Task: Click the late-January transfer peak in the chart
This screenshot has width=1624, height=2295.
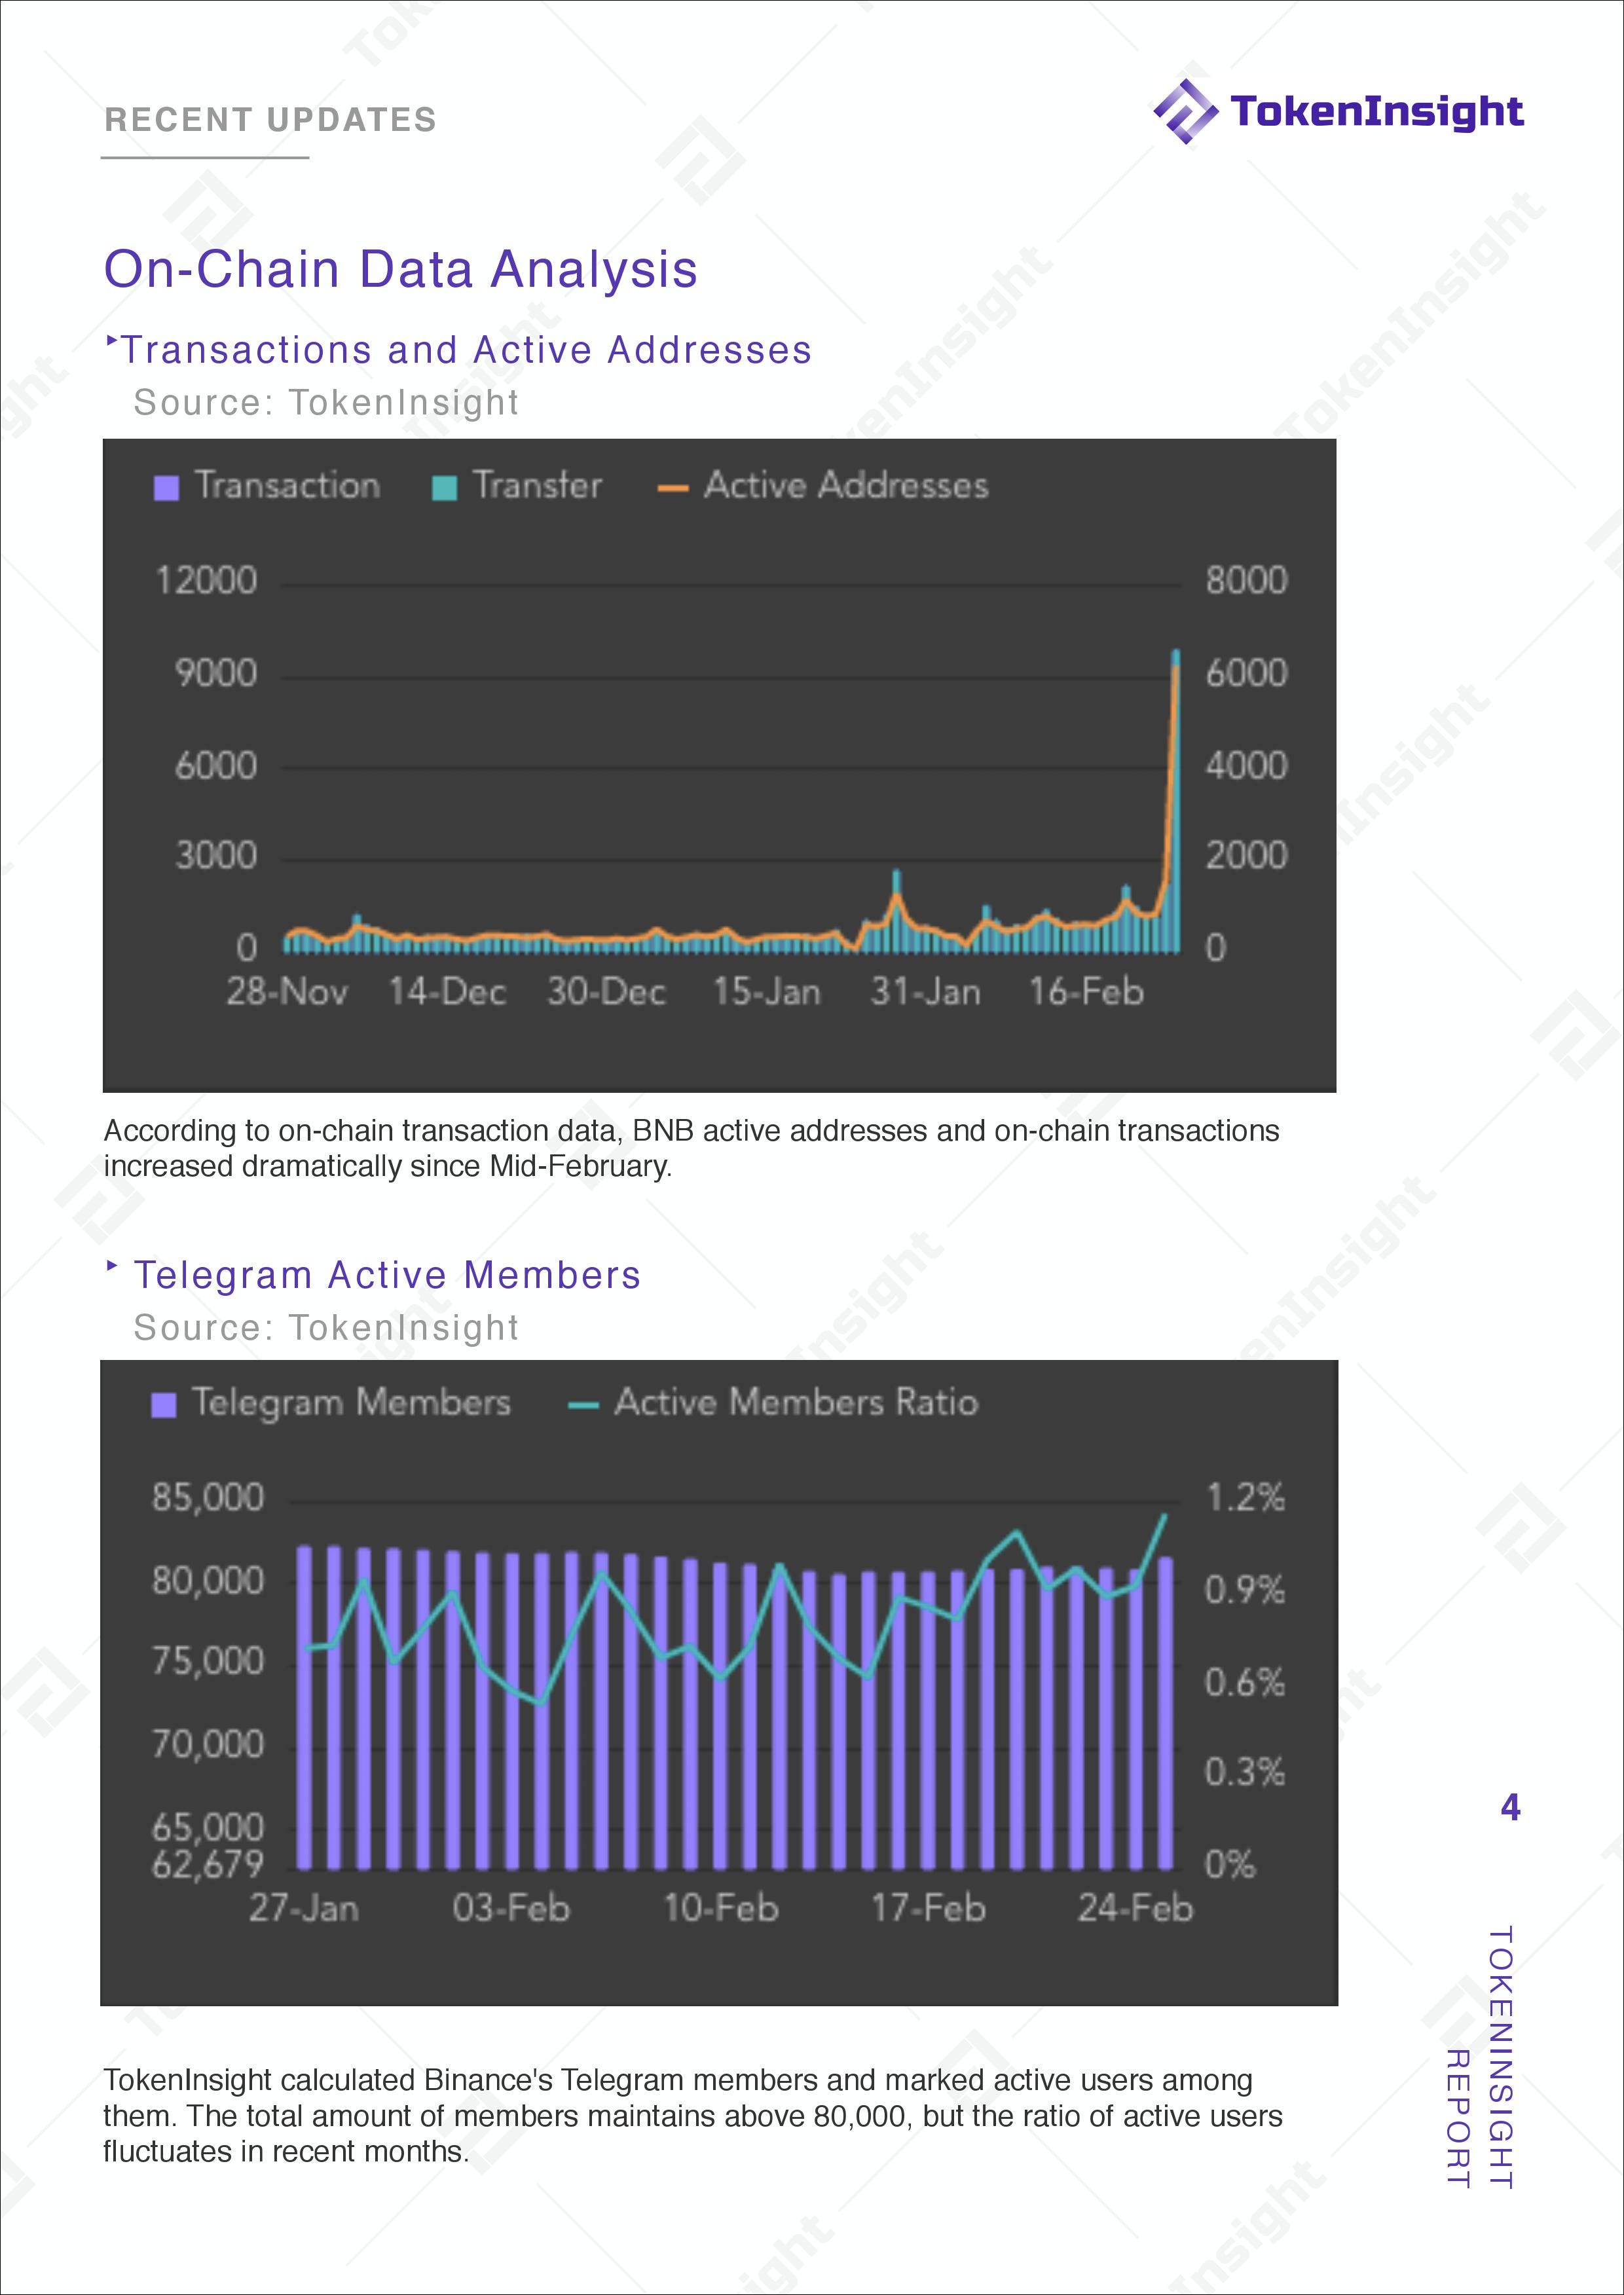Action: click(897, 910)
